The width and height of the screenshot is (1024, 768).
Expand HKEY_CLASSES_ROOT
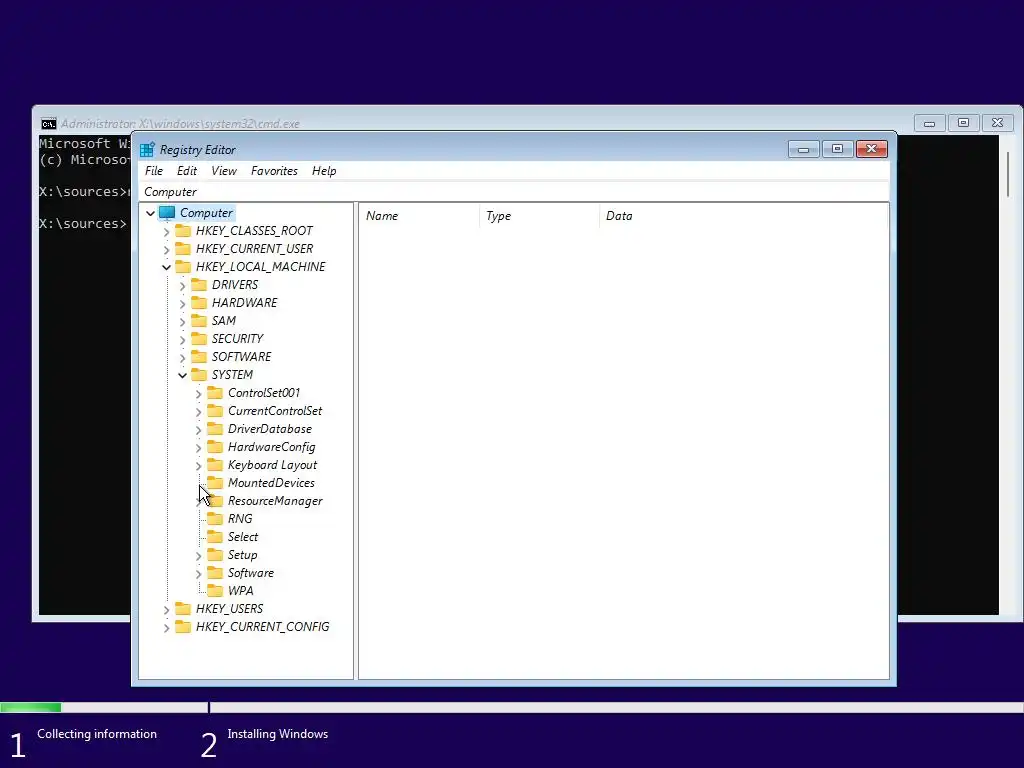coord(167,231)
